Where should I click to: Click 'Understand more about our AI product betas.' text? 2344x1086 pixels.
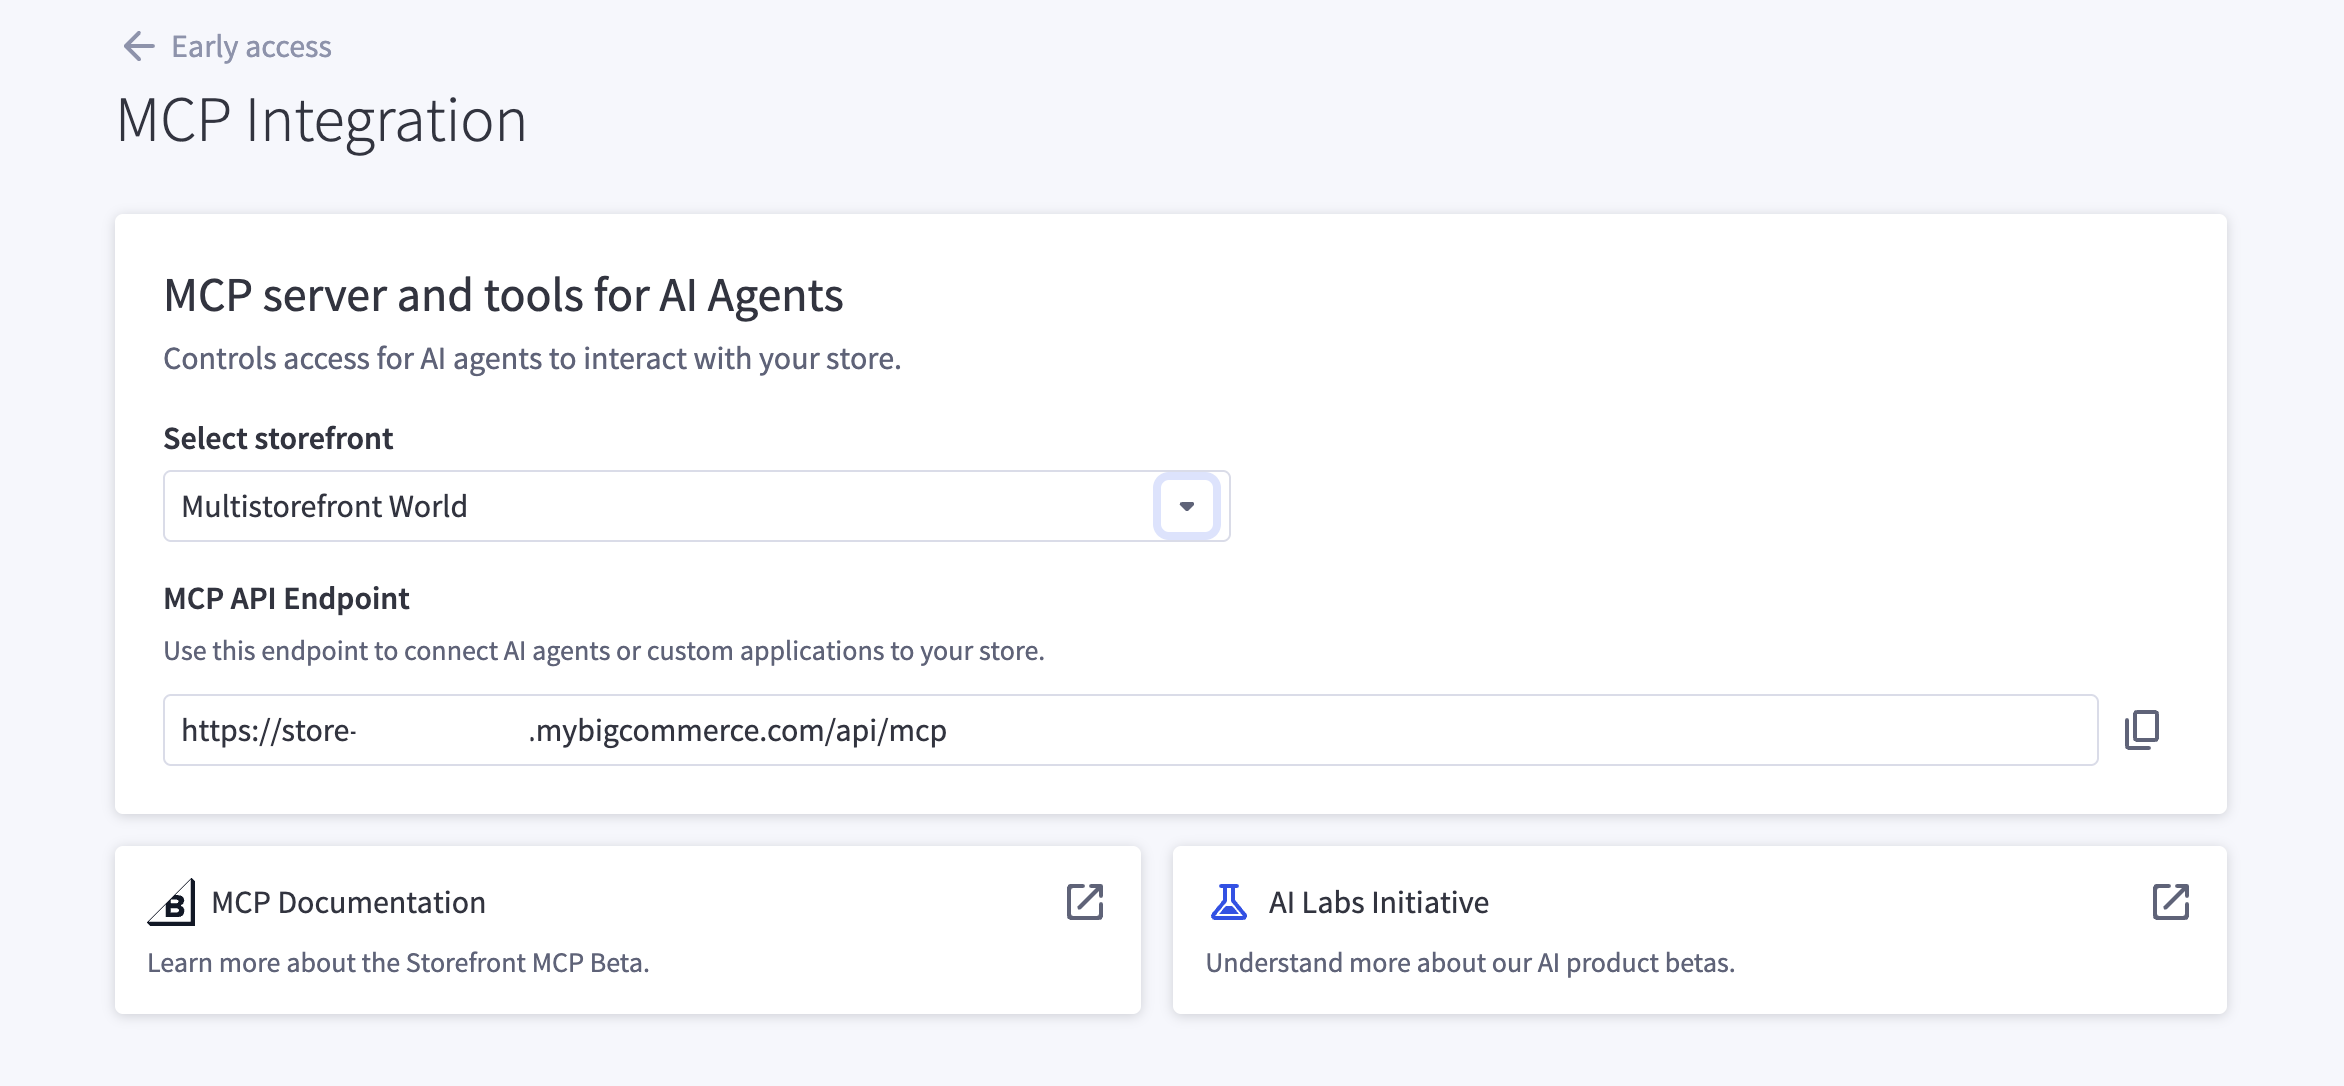[x=1470, y=962]
